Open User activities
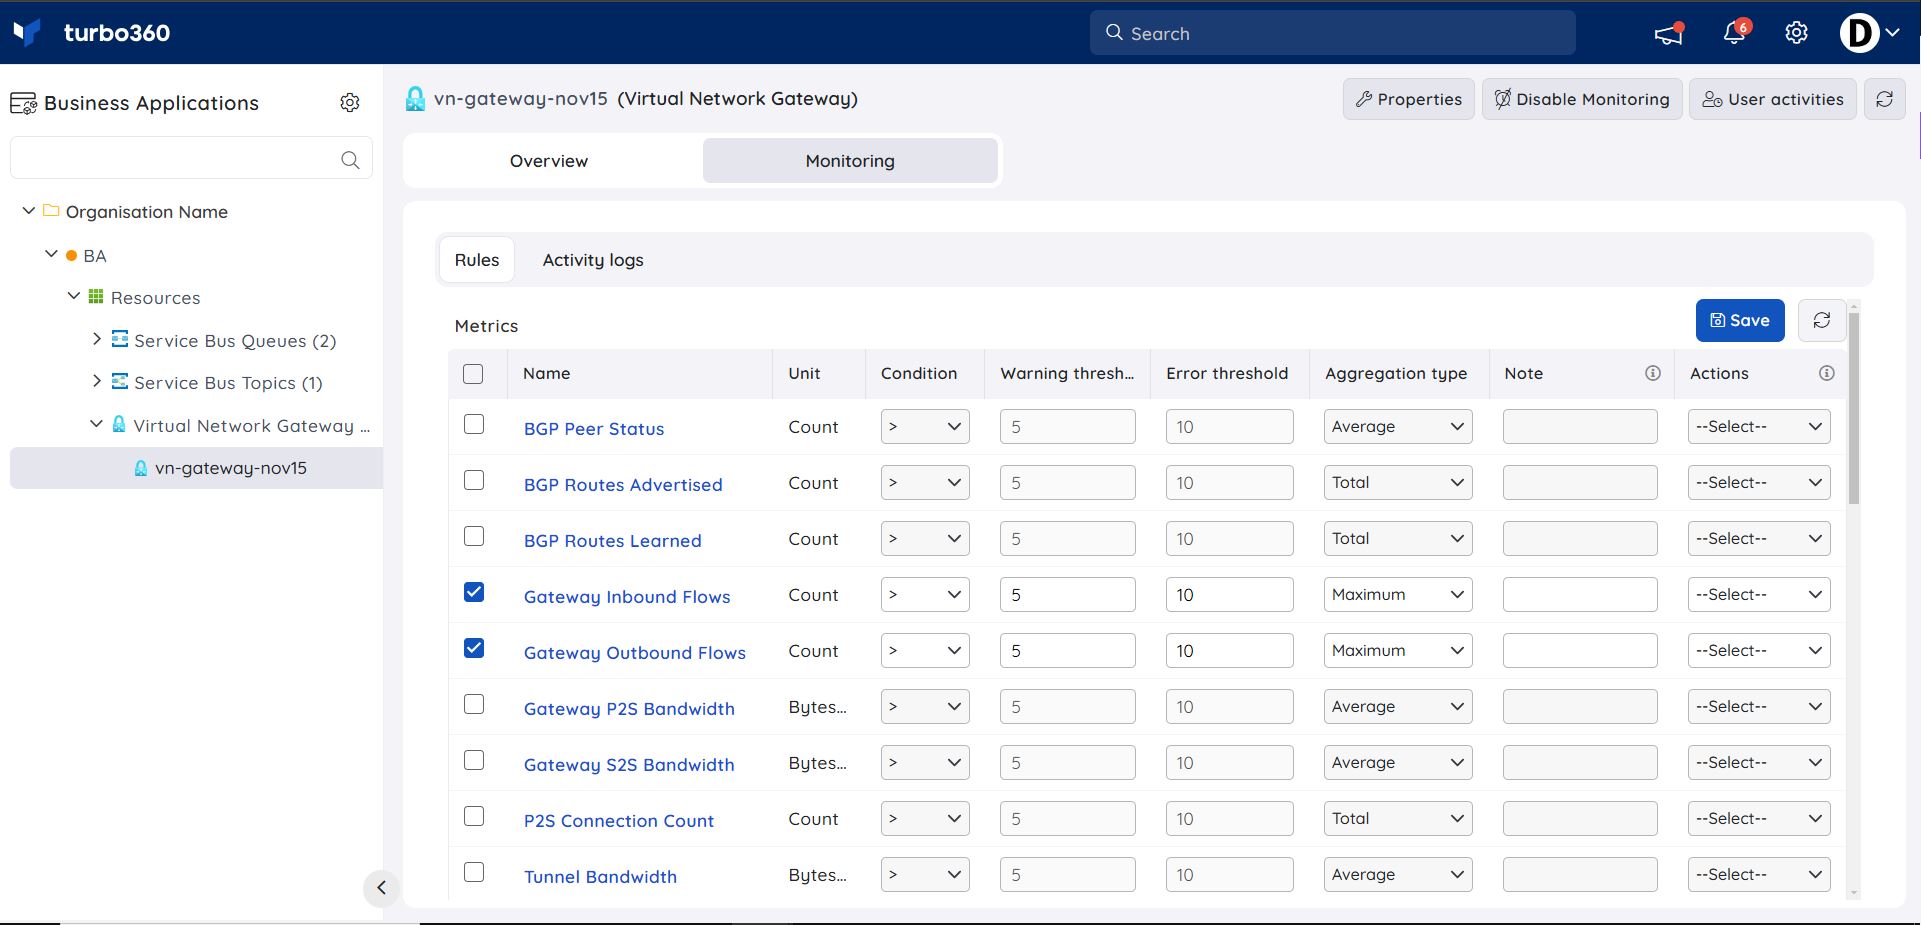The height and width of the screenshot is (925, 1921). [1773, 99]
